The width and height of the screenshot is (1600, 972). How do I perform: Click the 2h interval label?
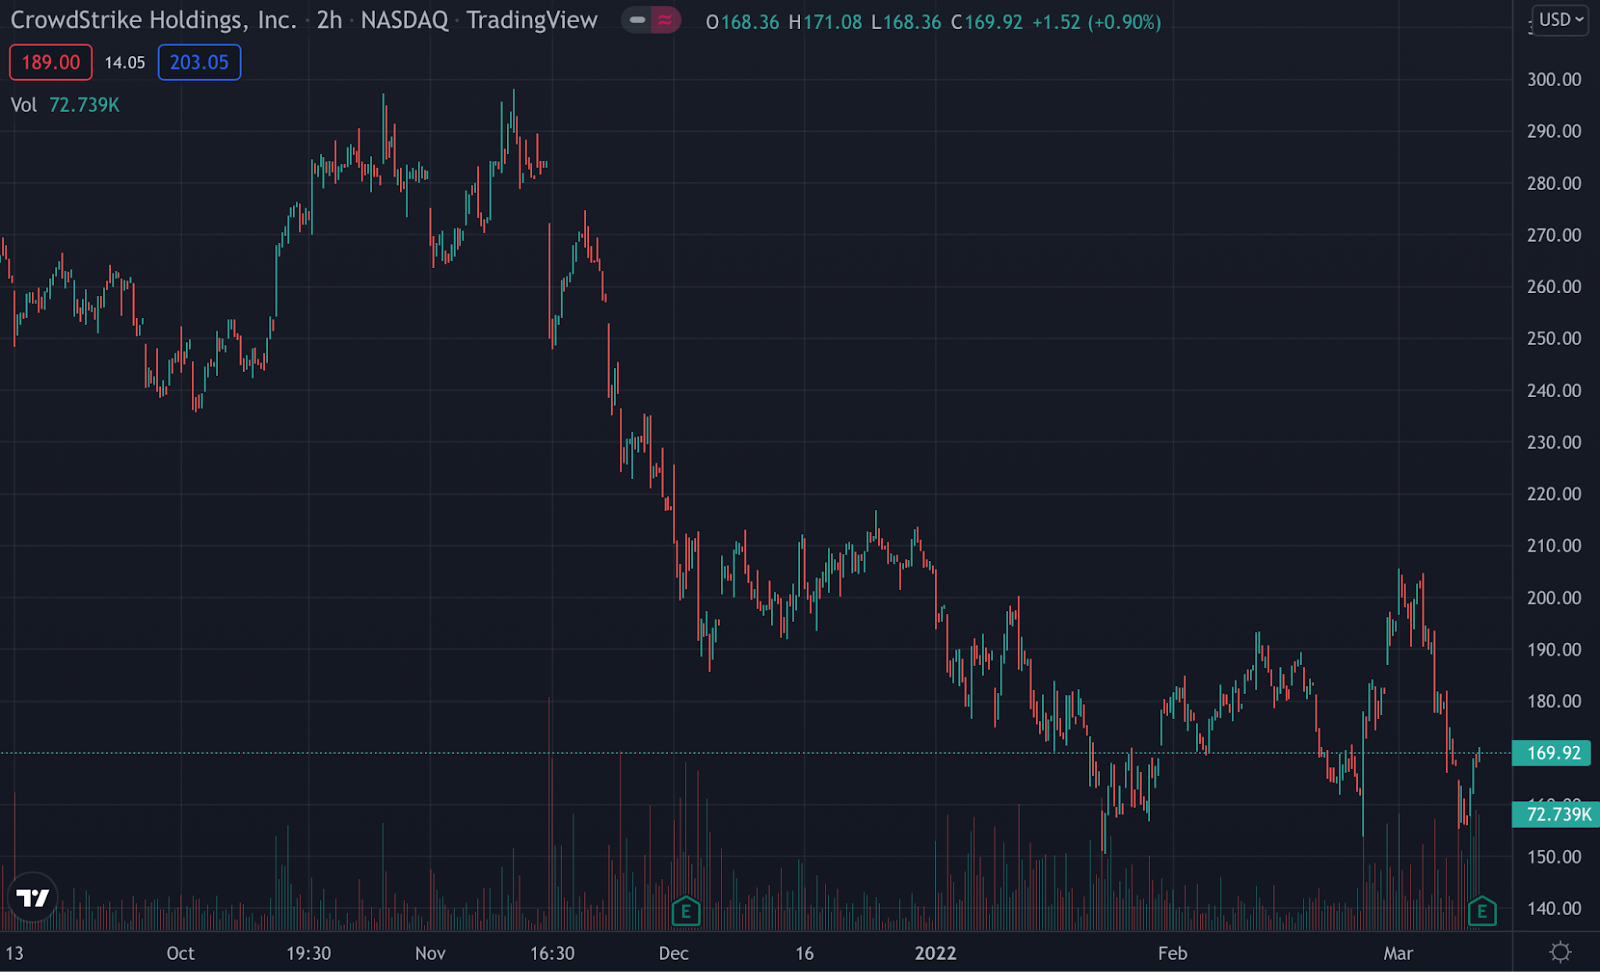coord(329,20)
